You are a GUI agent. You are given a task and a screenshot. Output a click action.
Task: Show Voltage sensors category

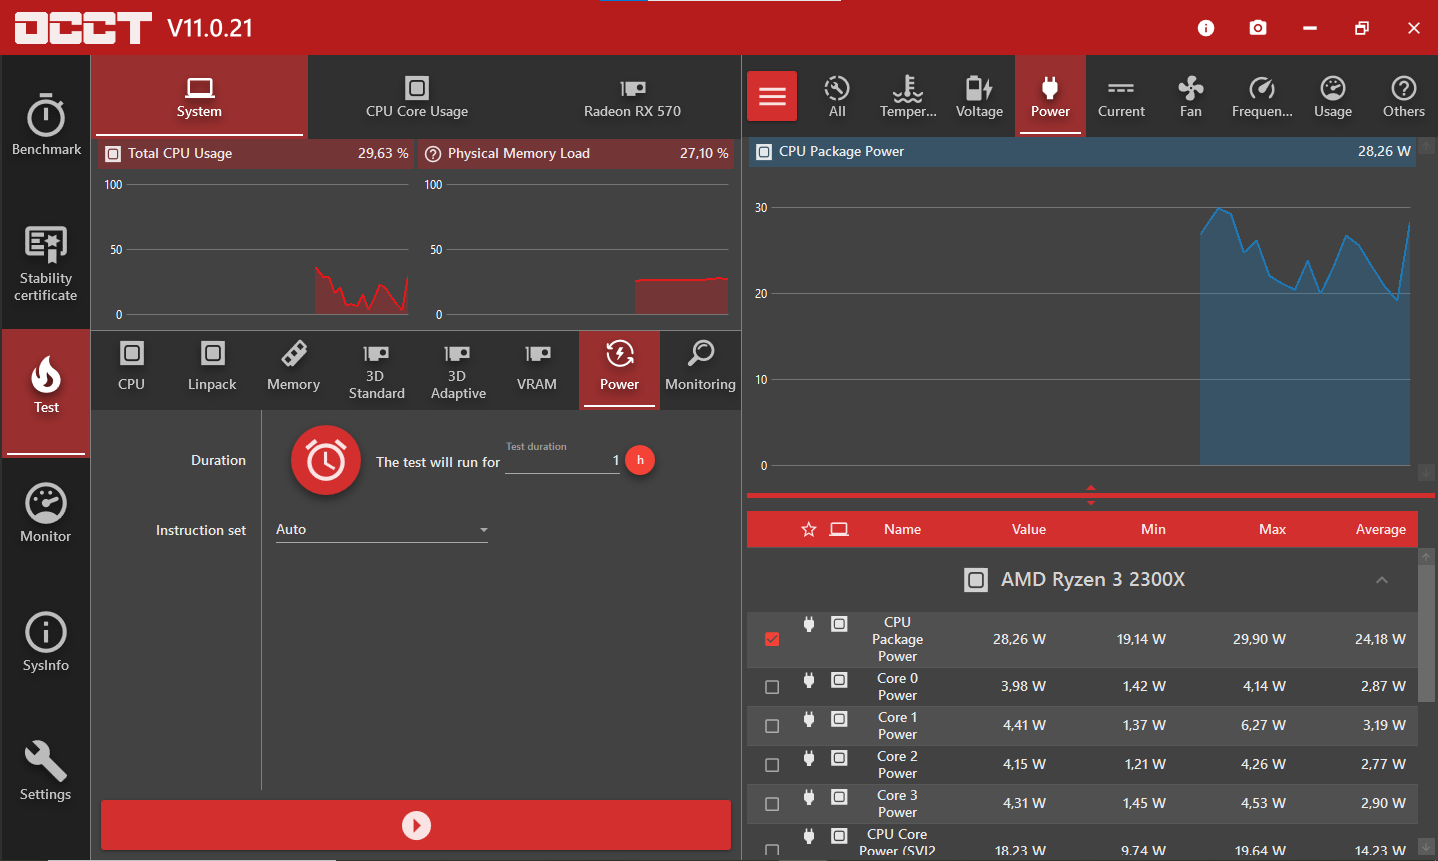tap(979, 96)
